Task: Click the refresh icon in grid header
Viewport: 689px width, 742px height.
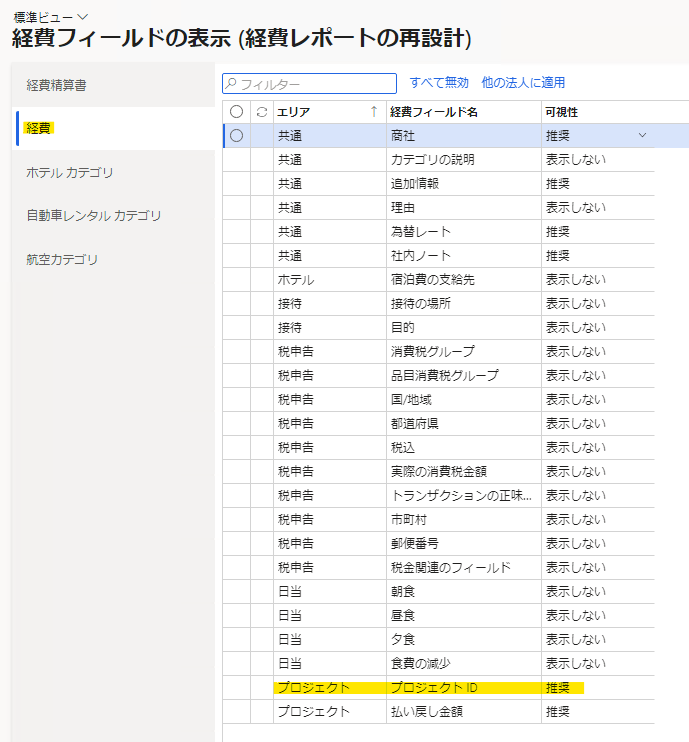Action: [262, 112]
